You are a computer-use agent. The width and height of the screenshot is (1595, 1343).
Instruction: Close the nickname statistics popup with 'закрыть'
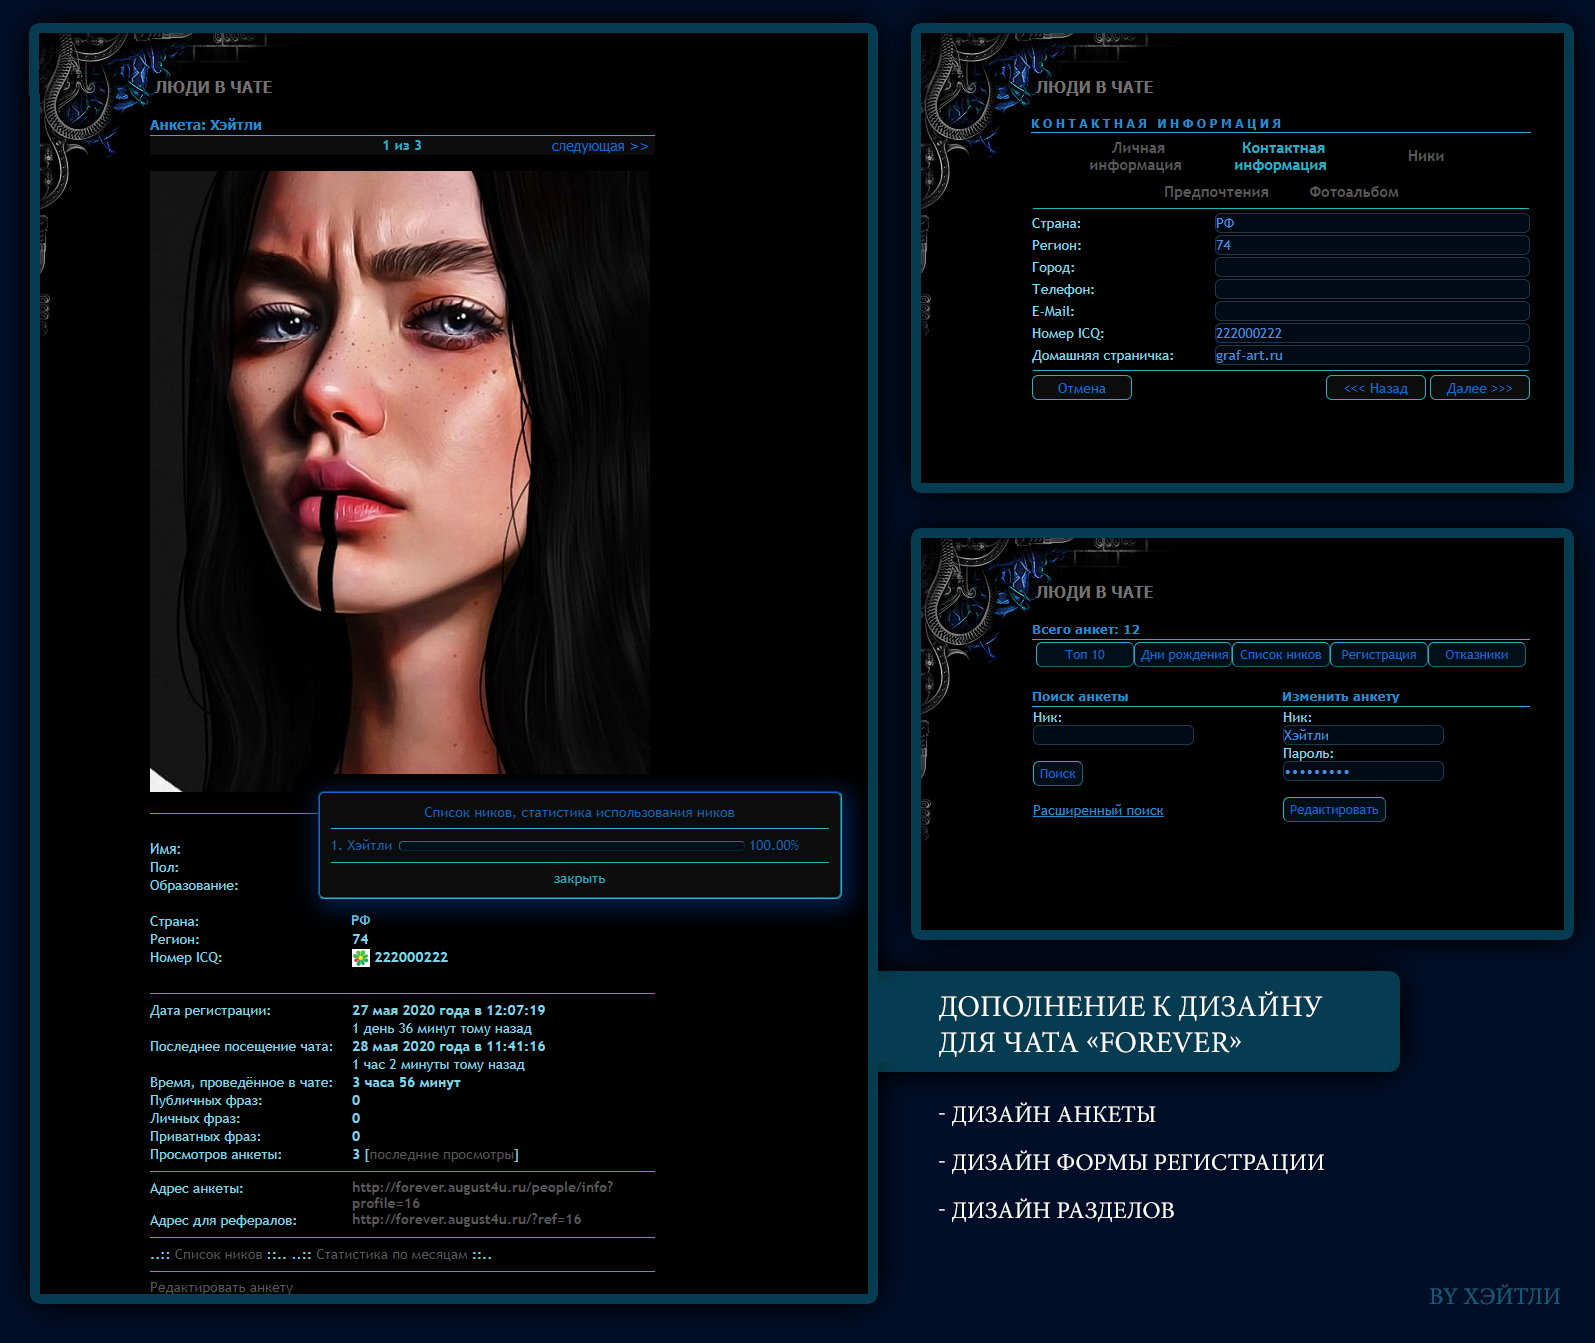click(580, 879)
